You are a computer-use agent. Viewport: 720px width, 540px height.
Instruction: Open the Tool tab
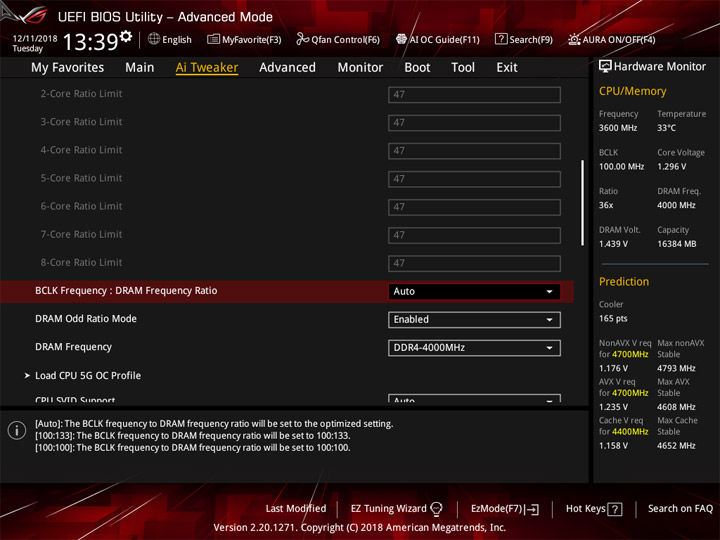[x=463, y=68]
